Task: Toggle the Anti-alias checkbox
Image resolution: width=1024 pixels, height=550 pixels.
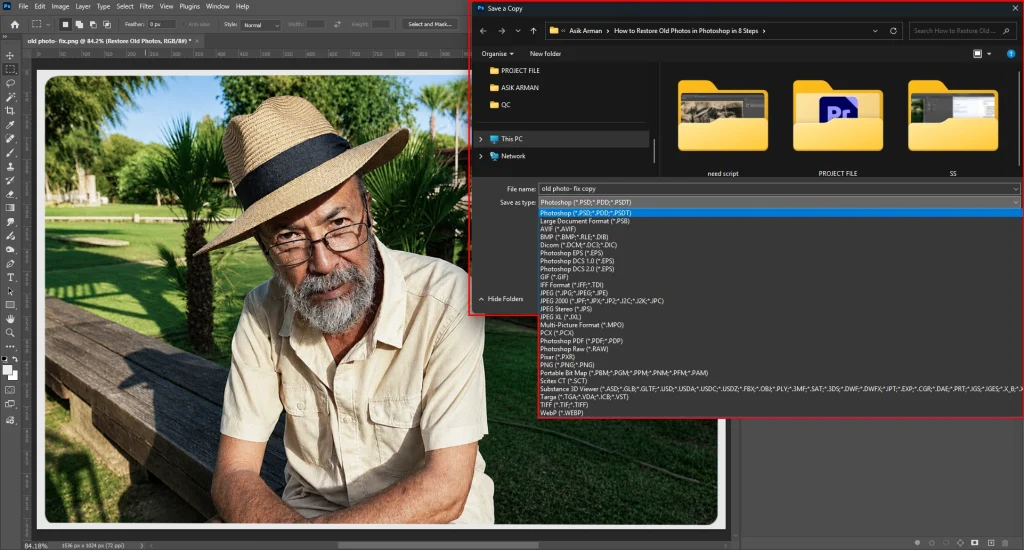Action: [184, 24]
